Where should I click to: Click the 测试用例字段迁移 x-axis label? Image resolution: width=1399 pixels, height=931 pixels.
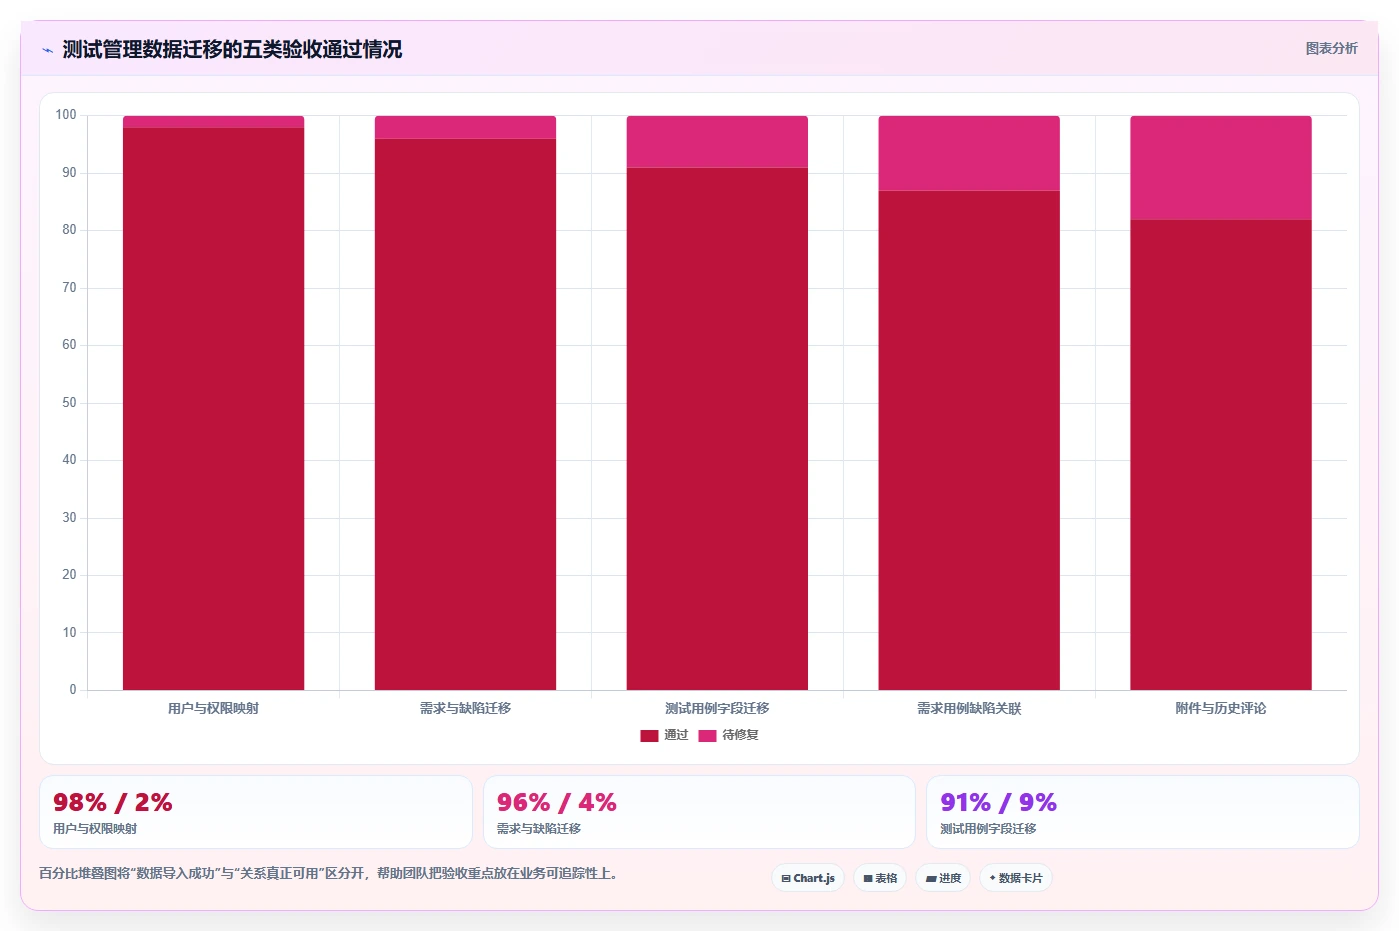[x=717, y=708]
